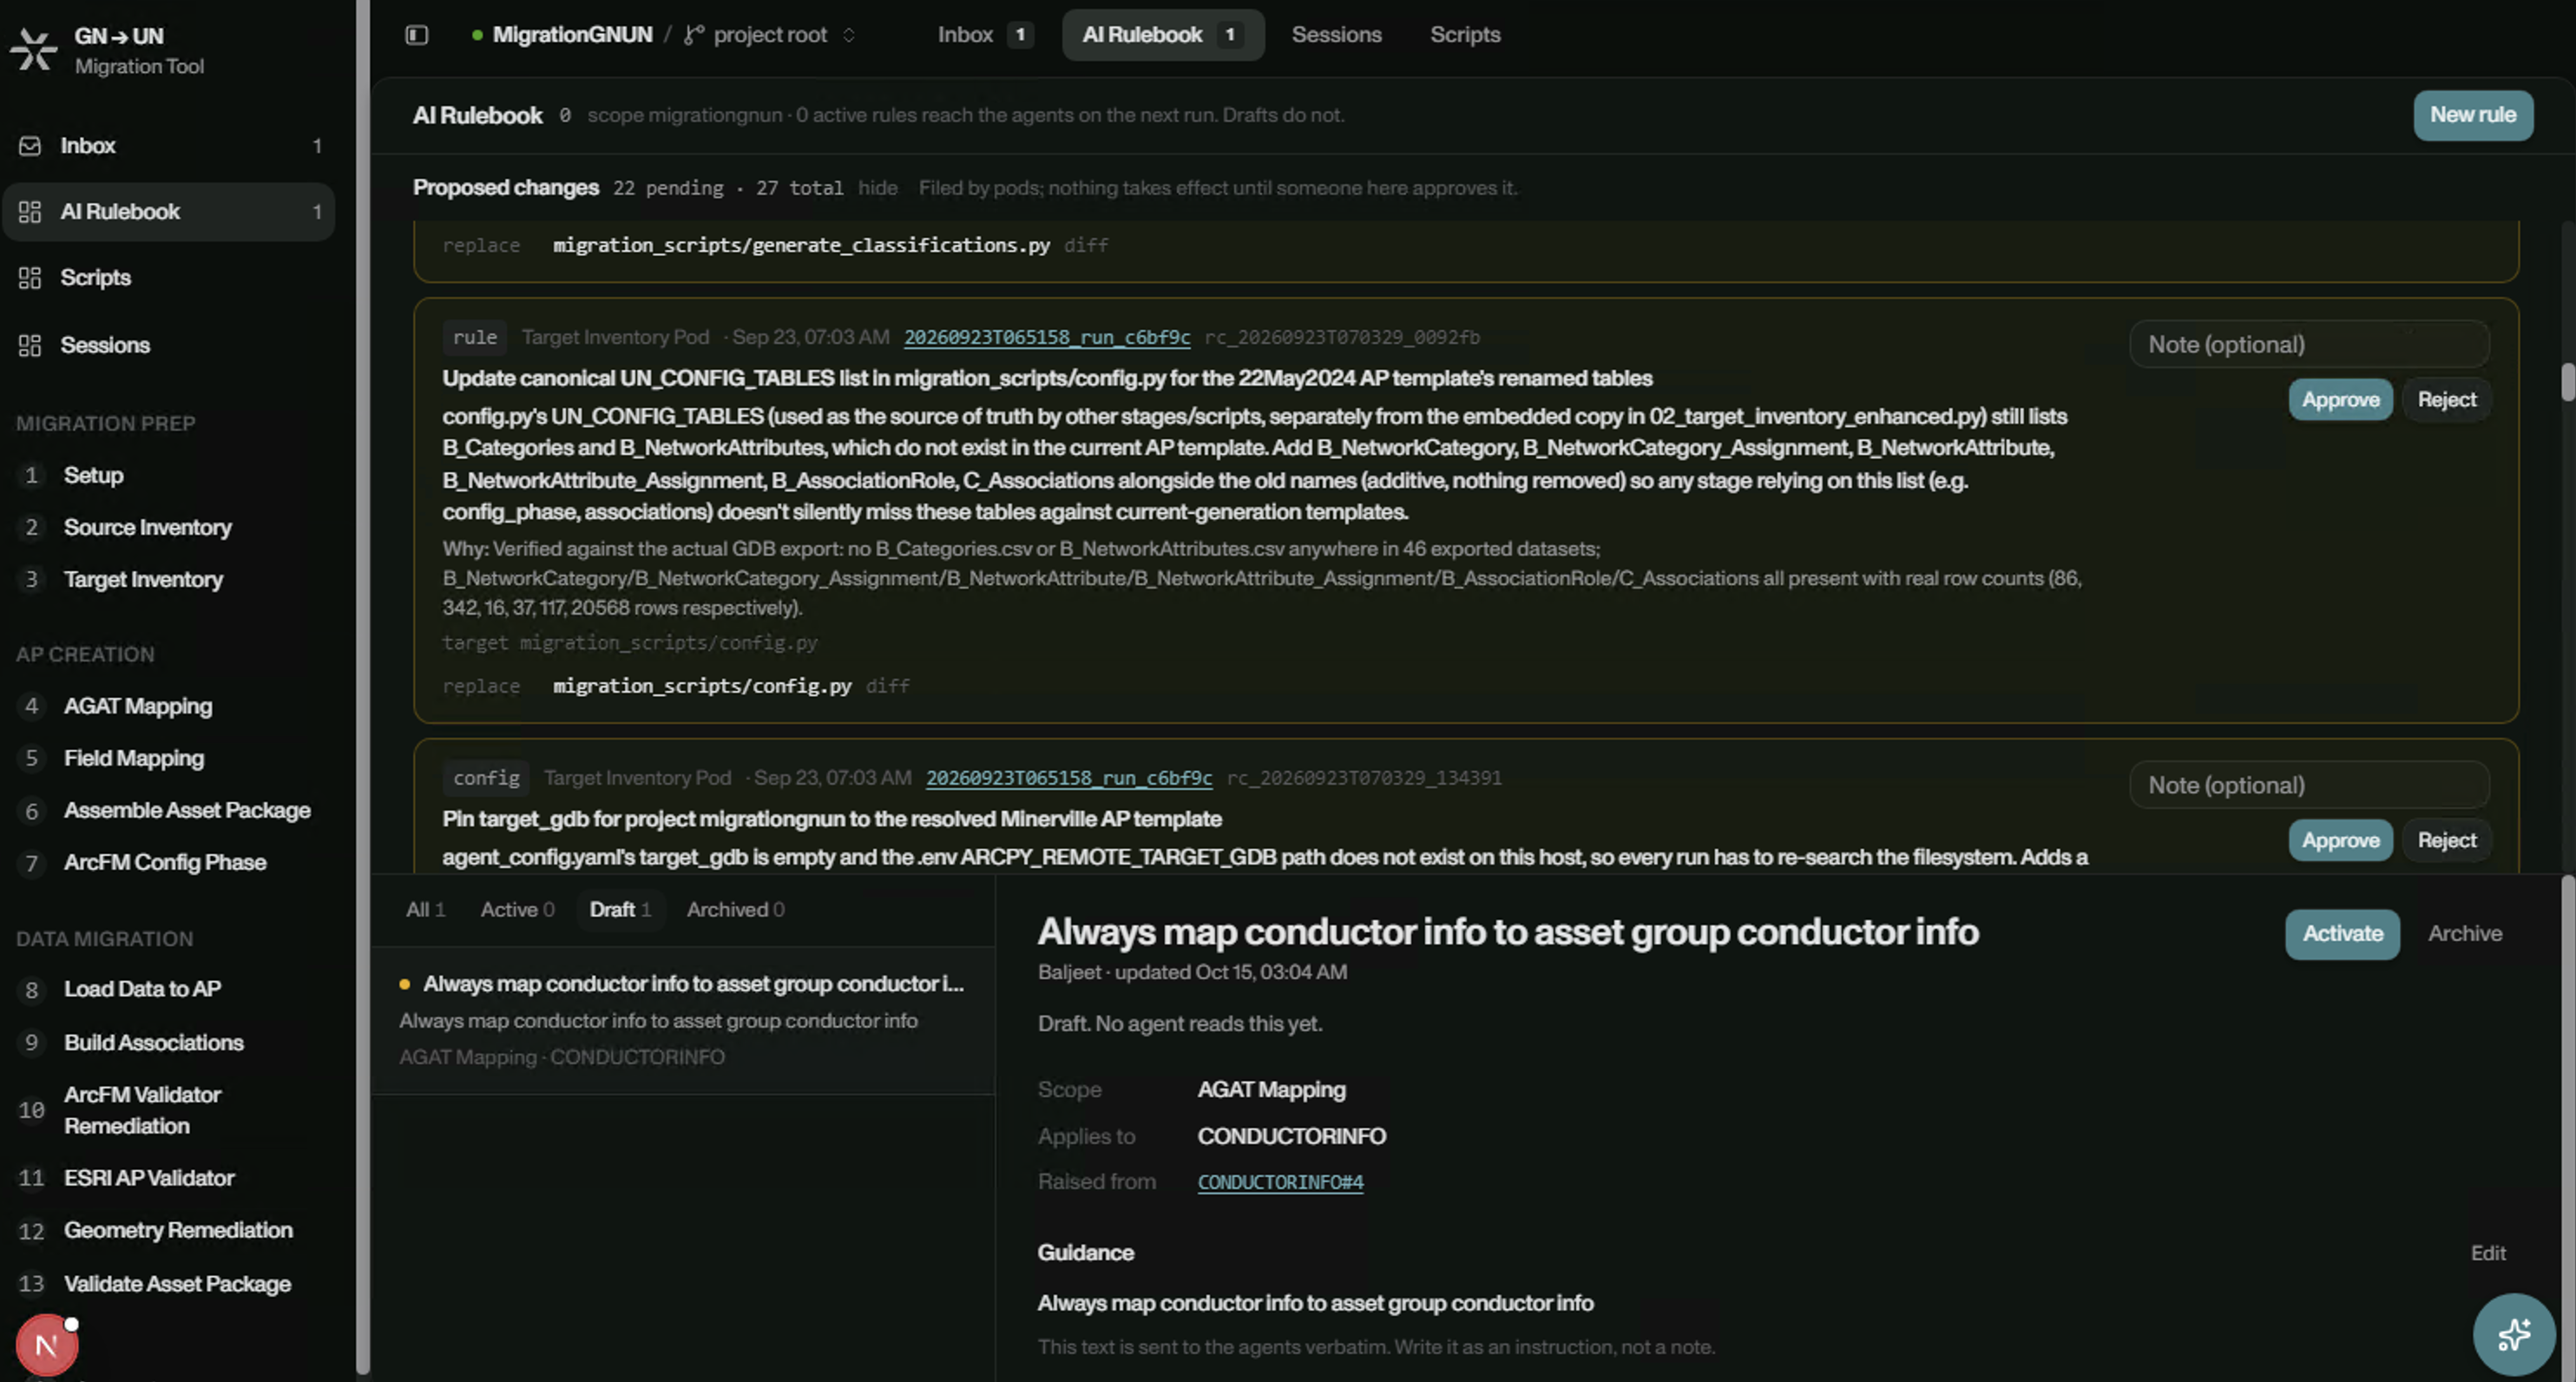Screen dimensions: 2576x1382
Task: Show diff for migration_scripts/config.py
Action: 887,686
